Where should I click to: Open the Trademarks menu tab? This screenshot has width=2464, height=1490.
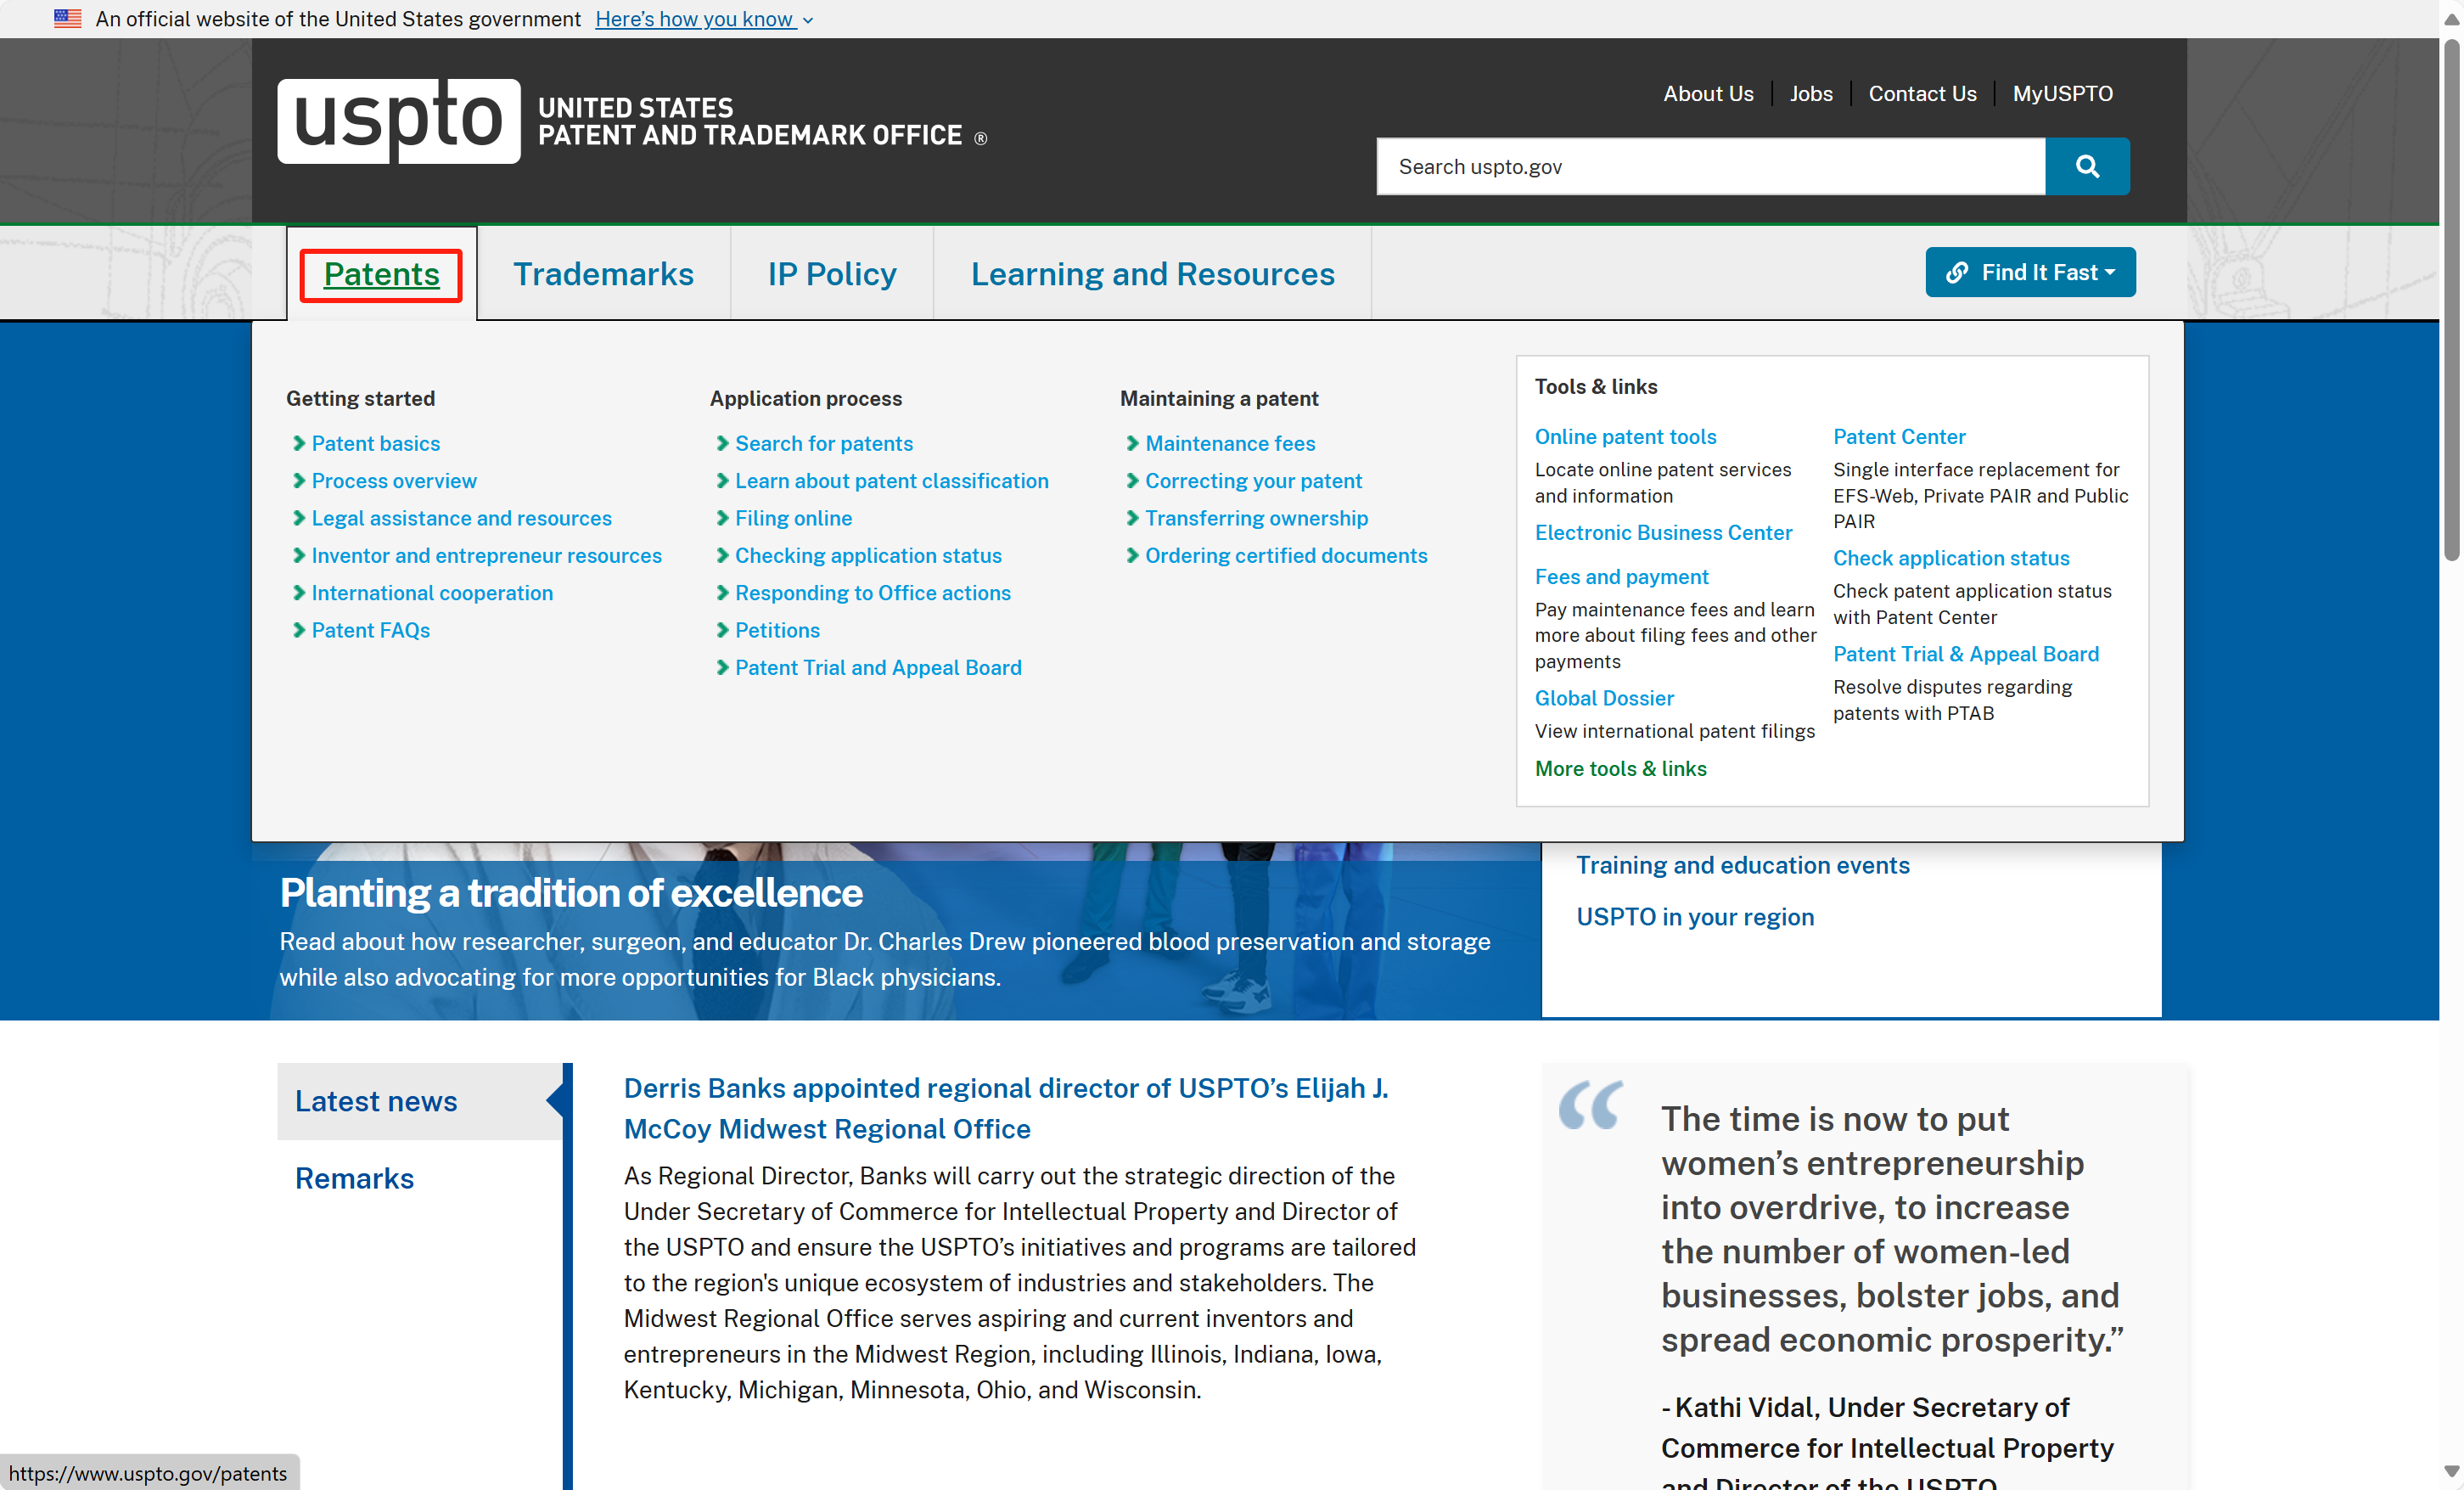click(603, 274)
